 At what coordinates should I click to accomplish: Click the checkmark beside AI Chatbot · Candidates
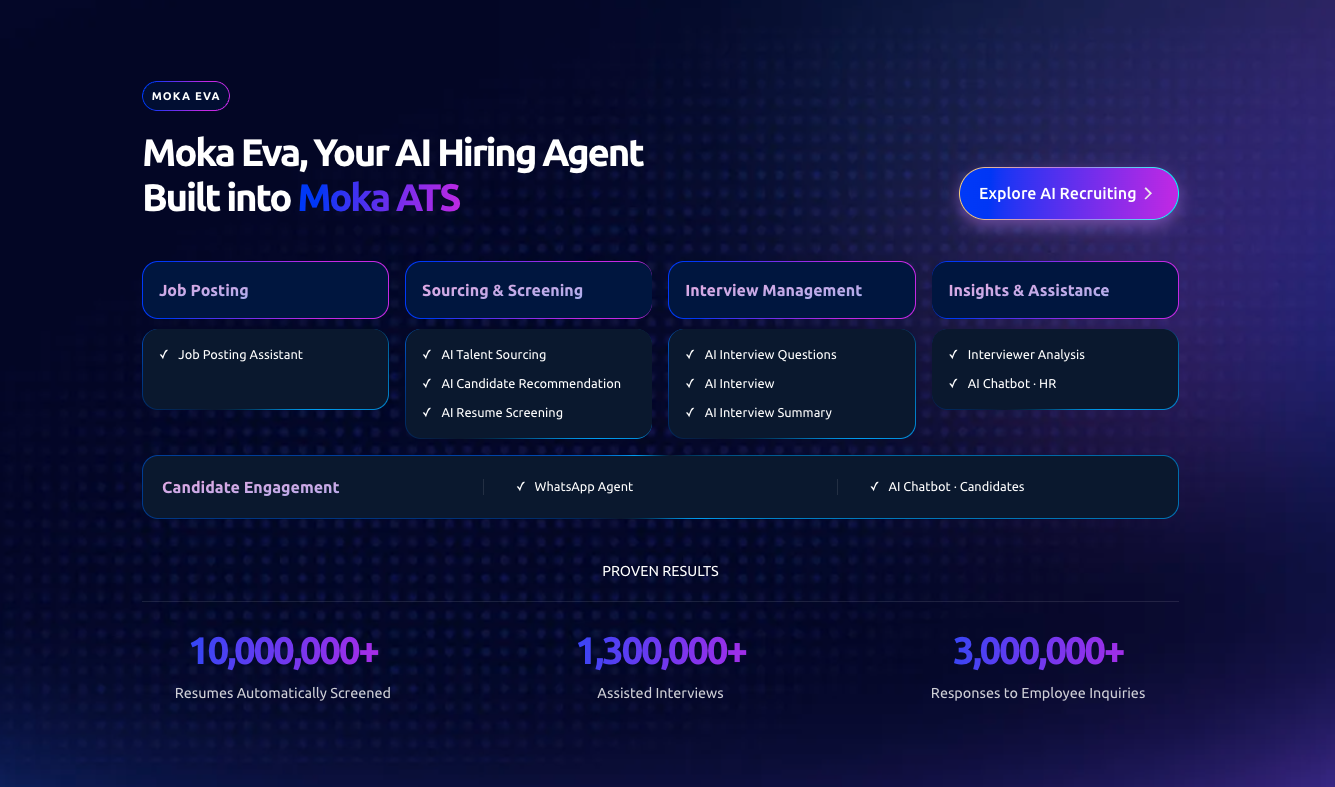click(875, 487)
